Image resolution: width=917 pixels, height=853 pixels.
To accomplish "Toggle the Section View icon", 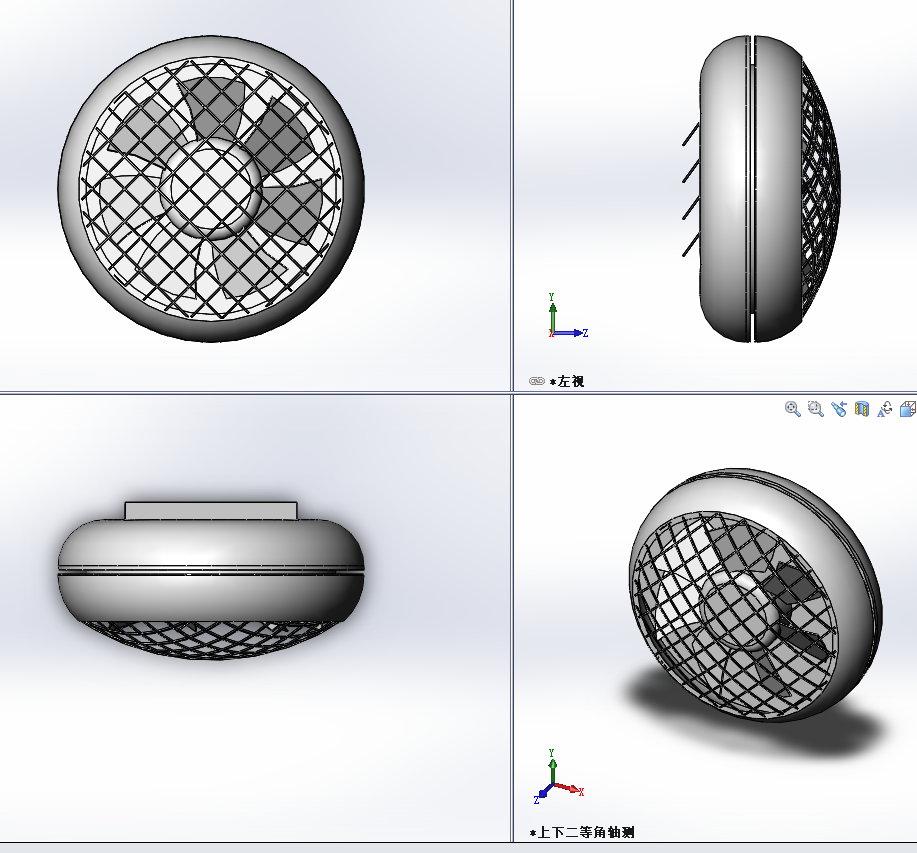I will (861, 409).
